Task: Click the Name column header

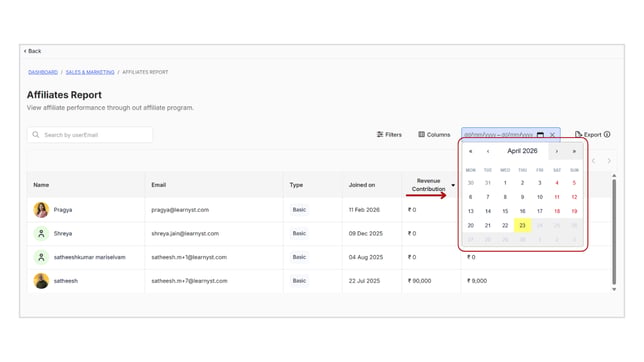Action: pyautogui.click(x=41, y=185)
